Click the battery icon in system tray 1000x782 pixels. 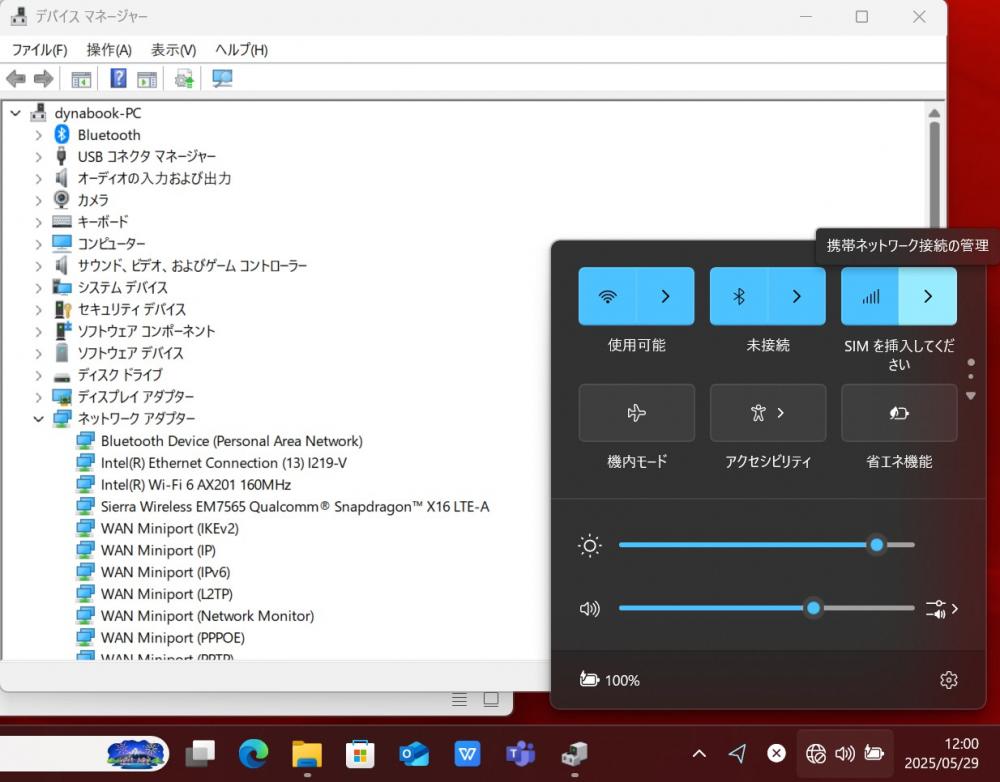click(x=874, y=754)
